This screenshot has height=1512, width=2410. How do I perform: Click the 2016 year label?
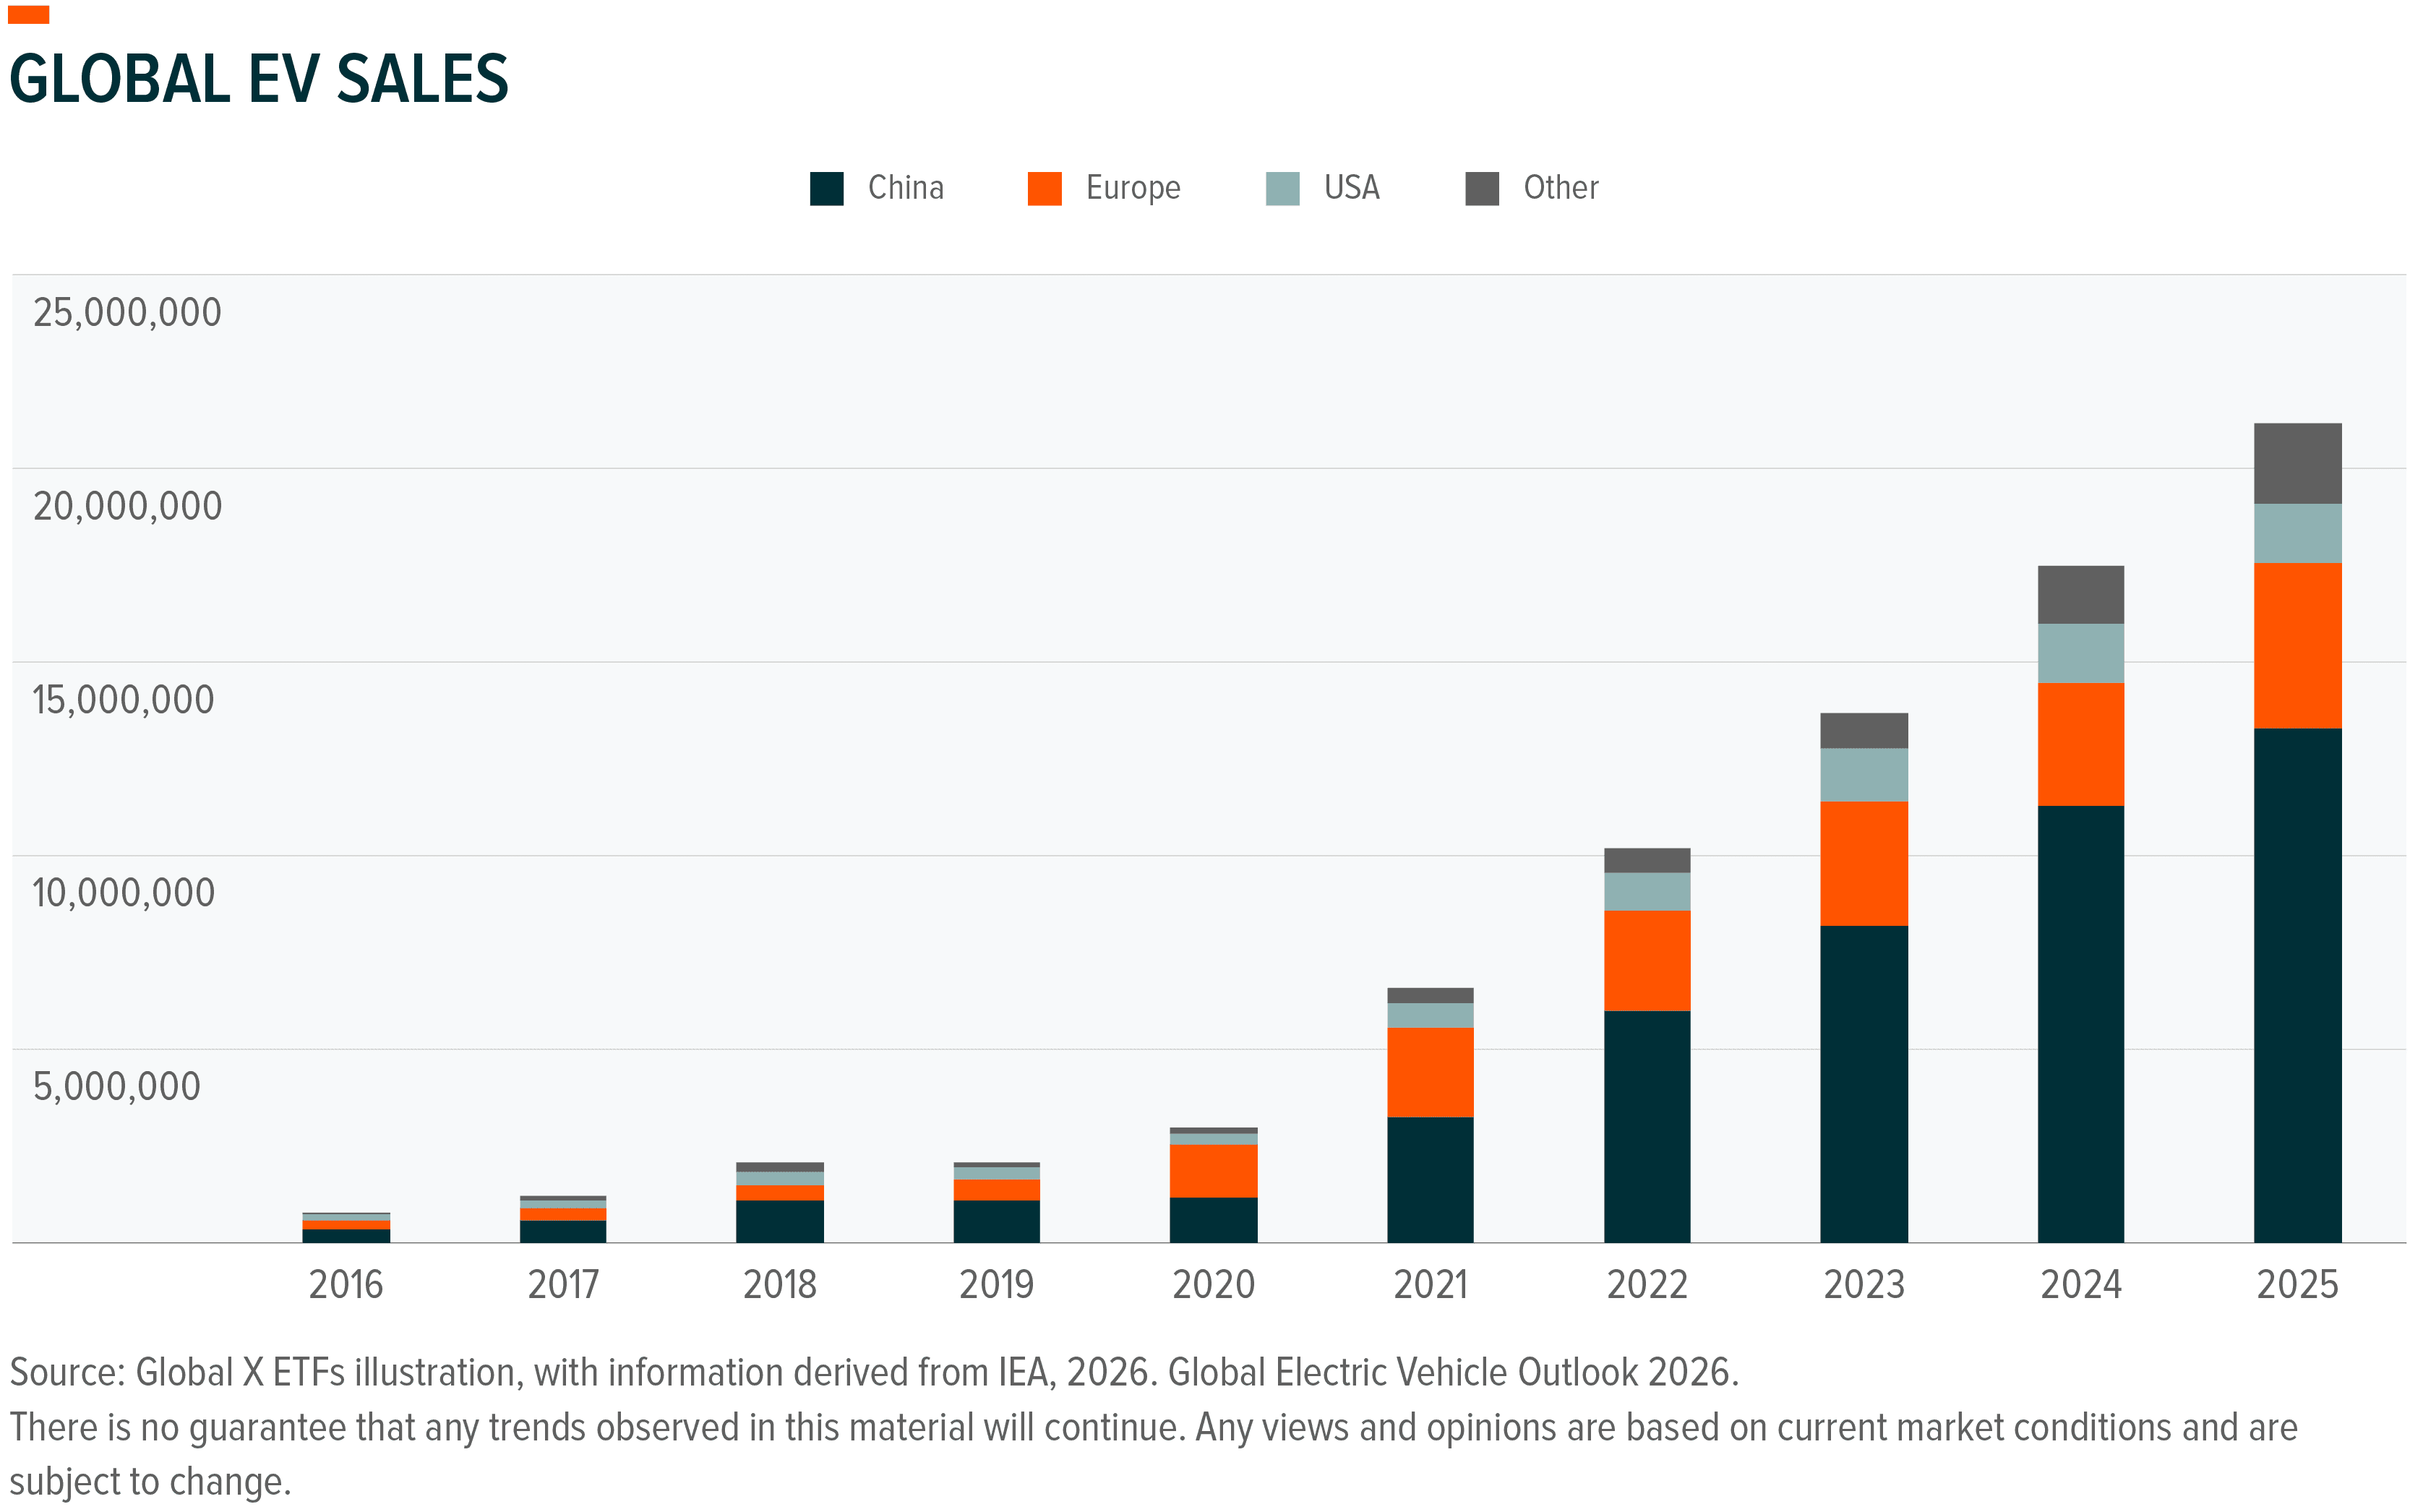pos(346,1285)
